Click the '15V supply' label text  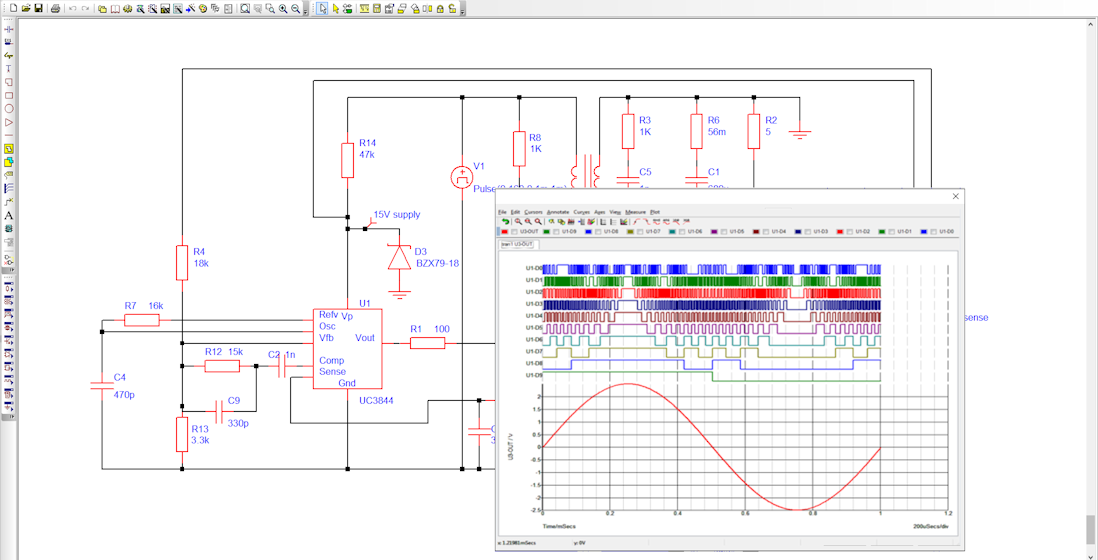pos(397,214)
